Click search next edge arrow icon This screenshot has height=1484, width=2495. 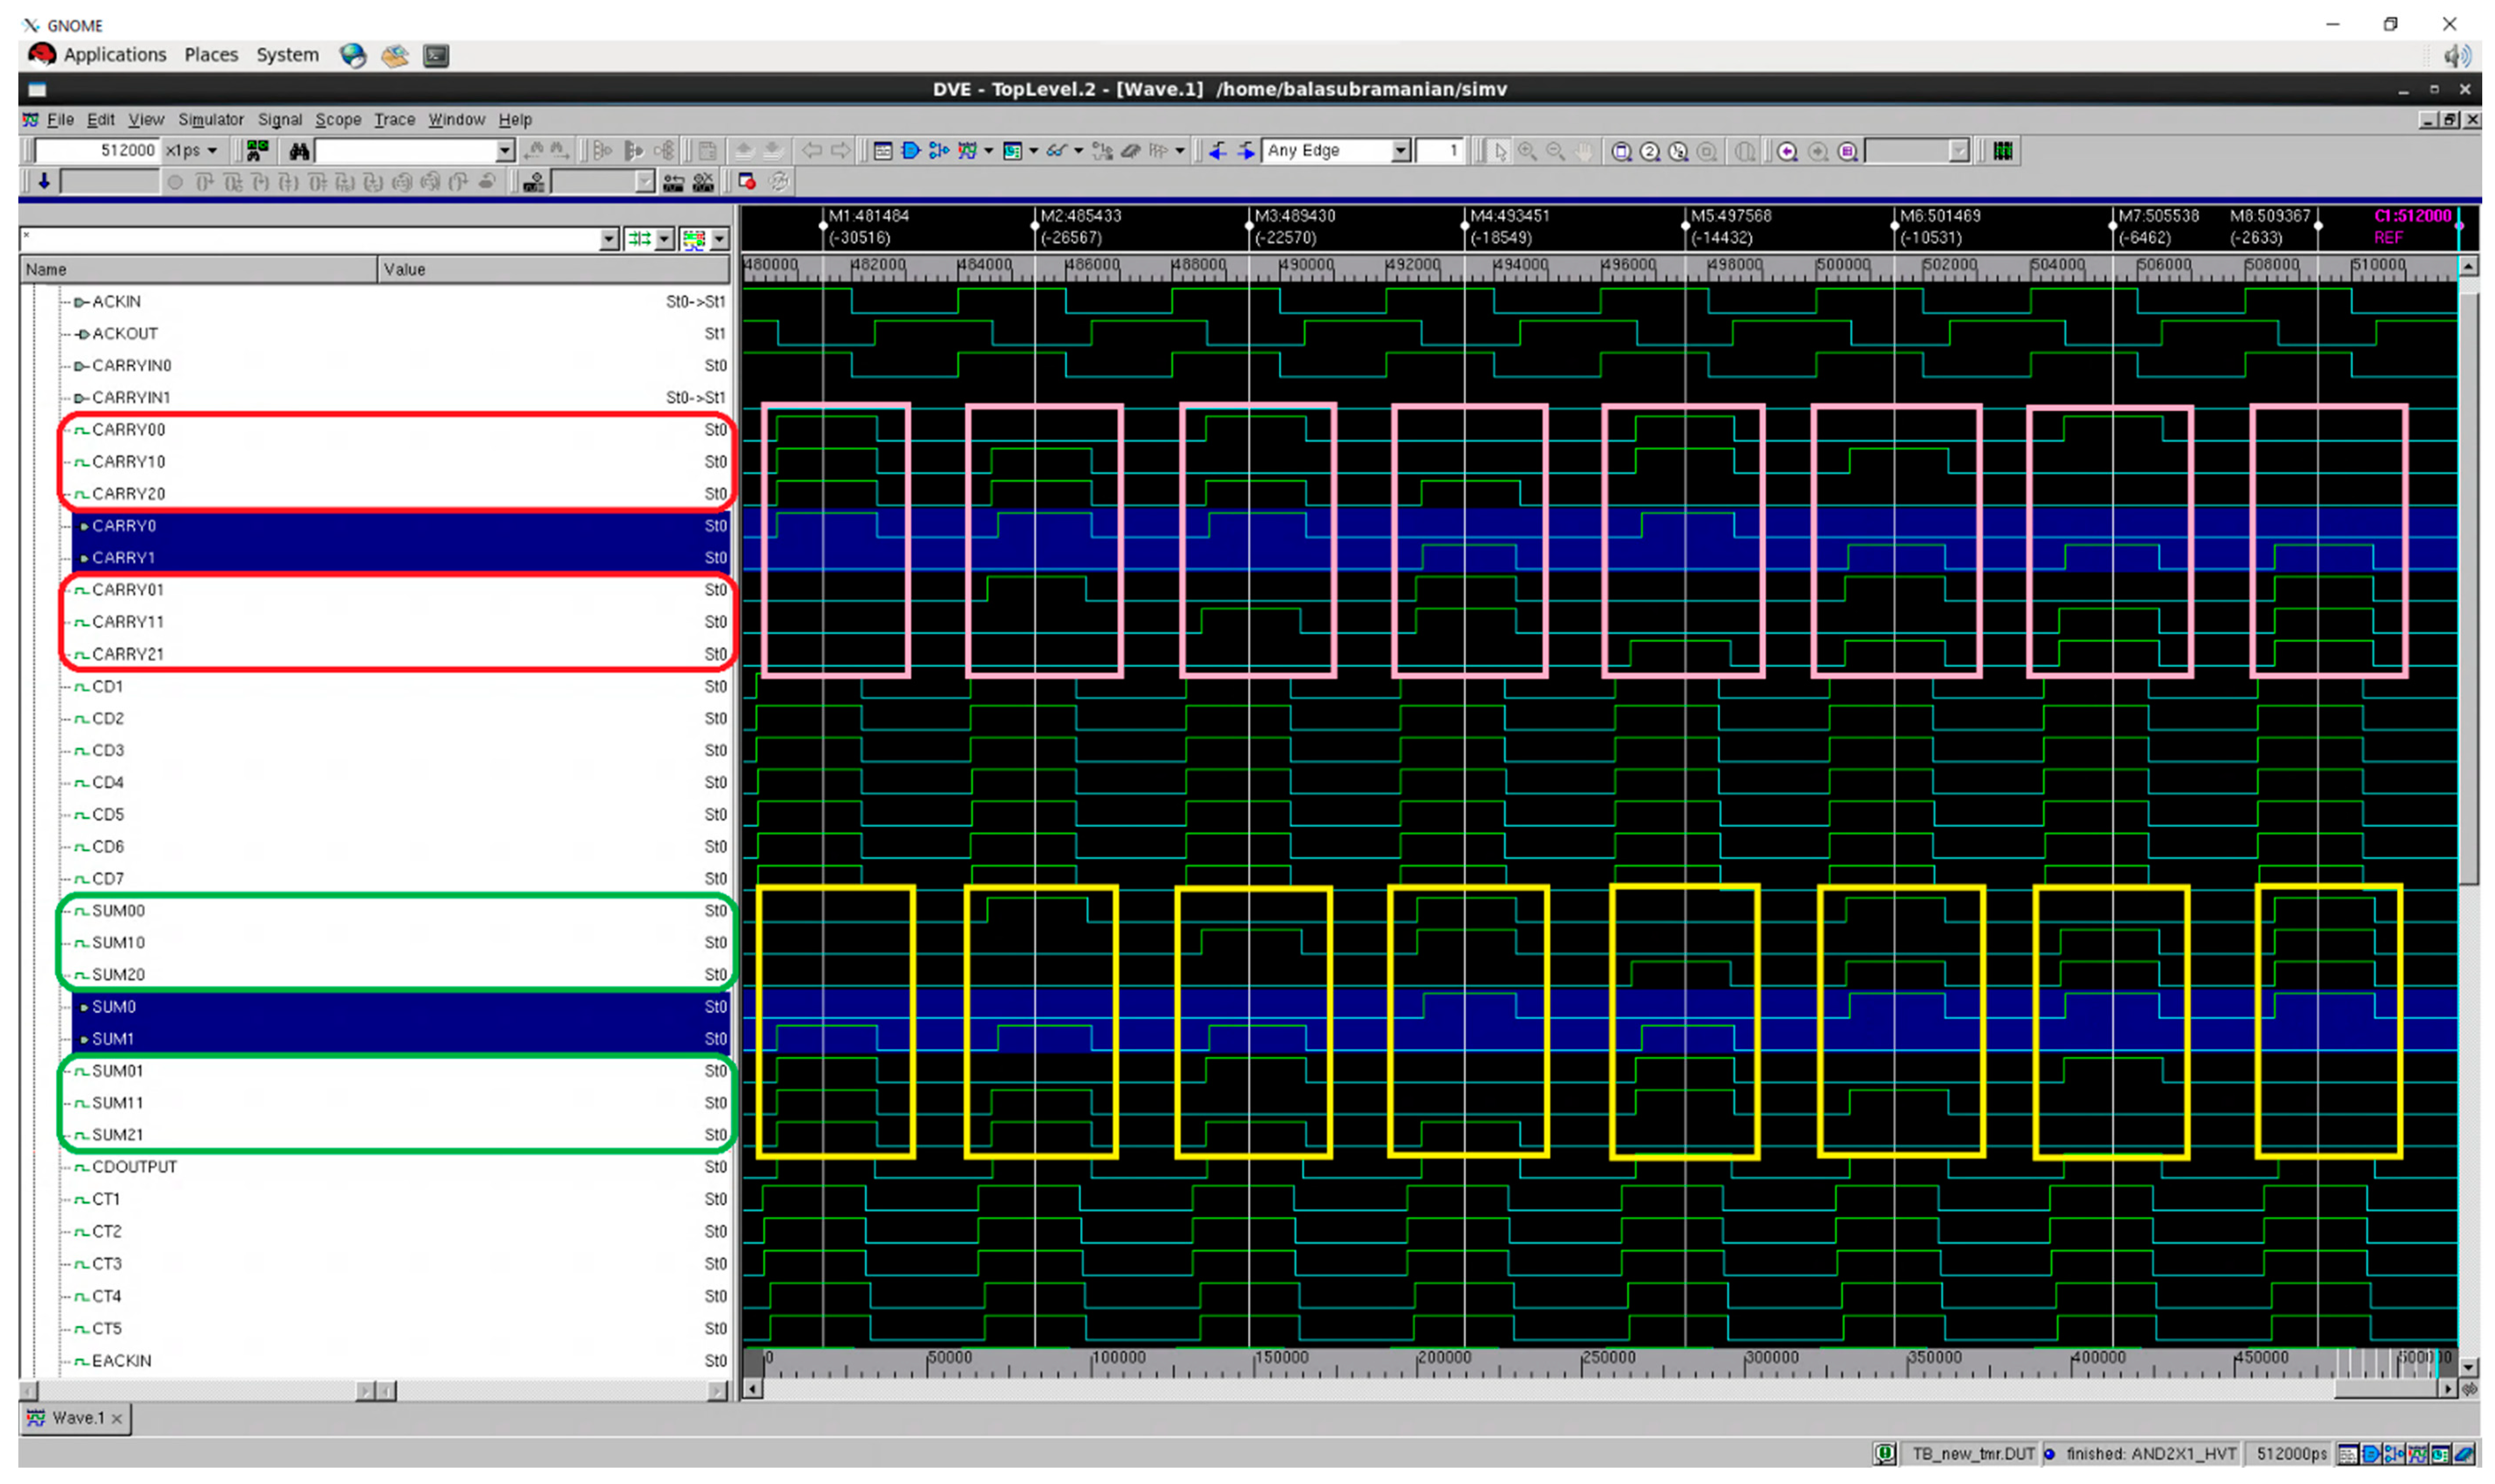(x=1246, y=151)
